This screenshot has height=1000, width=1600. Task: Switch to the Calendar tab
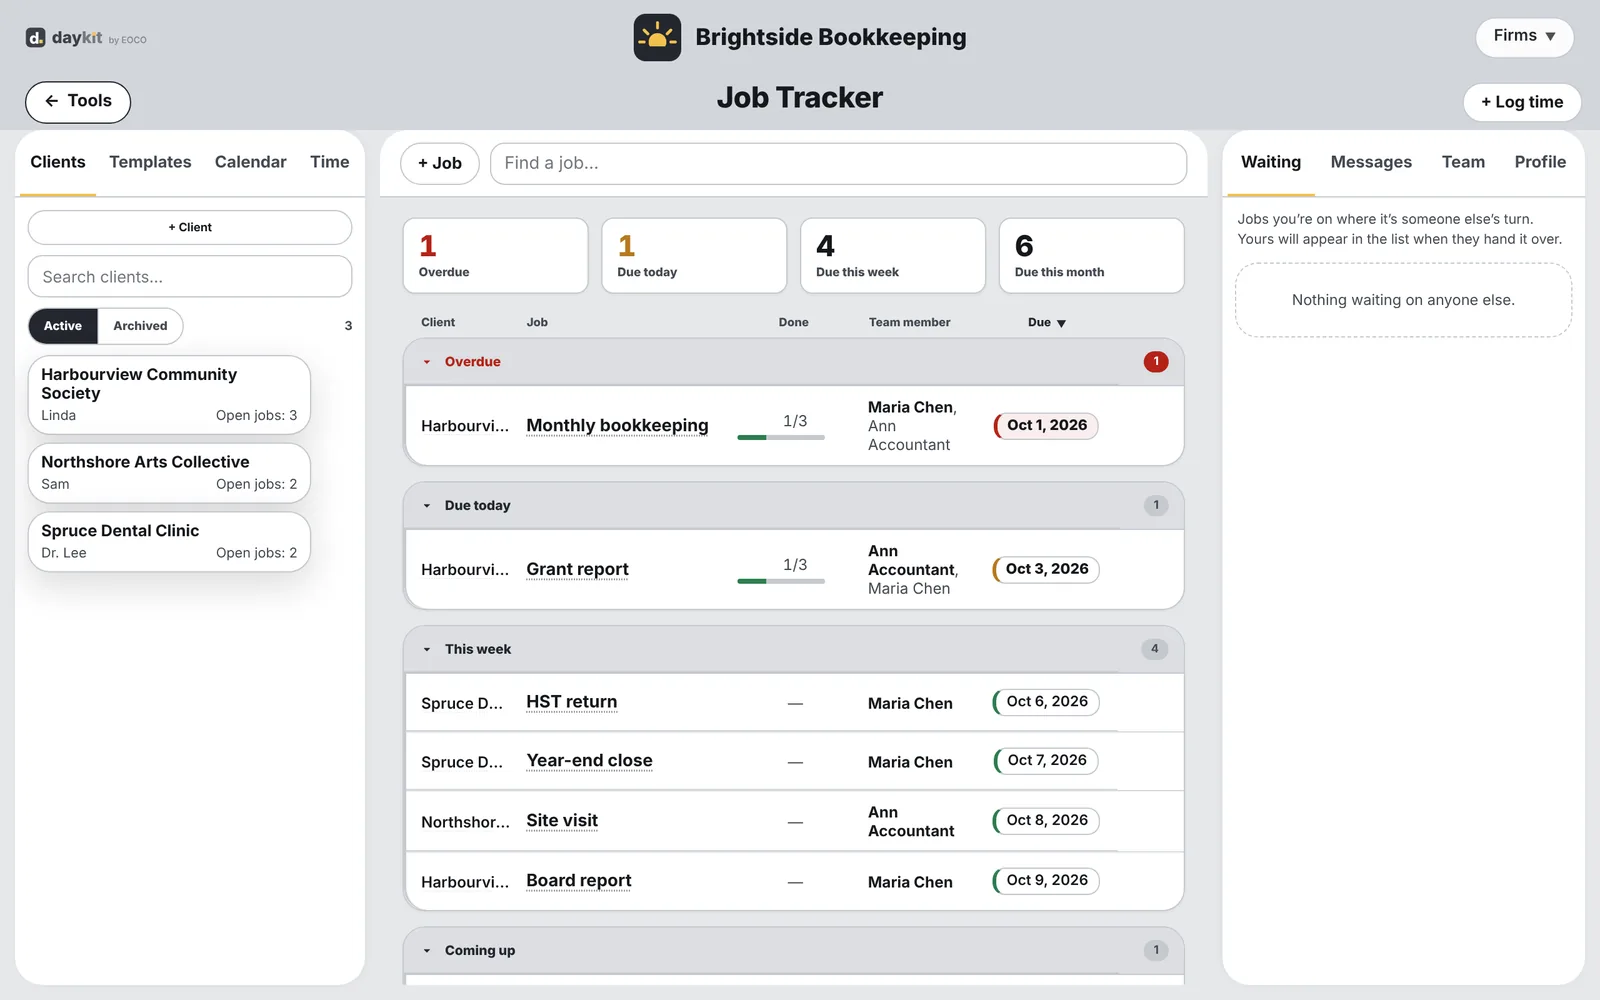point(250,162)
